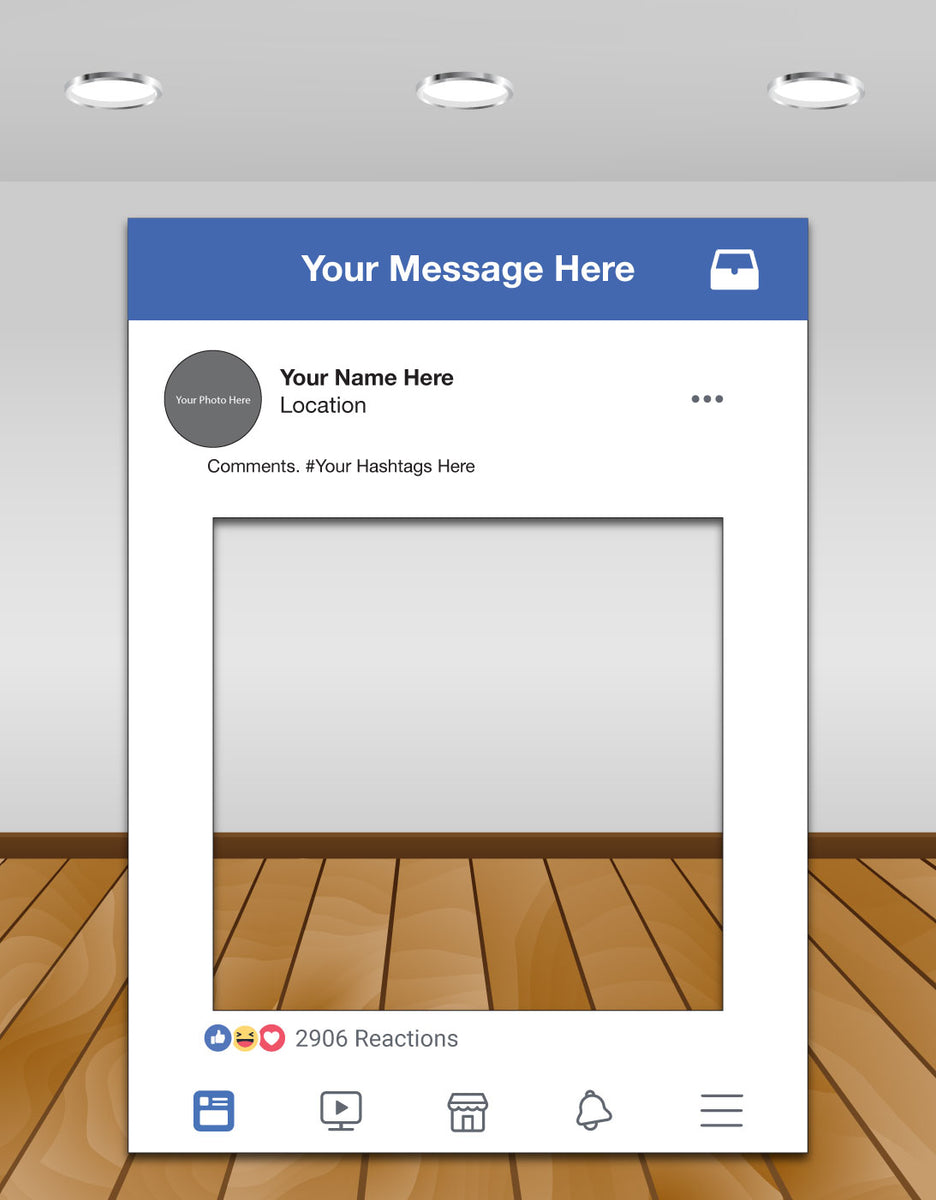
Task: Open the hamburger menu at bottom right
Action: click(x=721, y=1110)
